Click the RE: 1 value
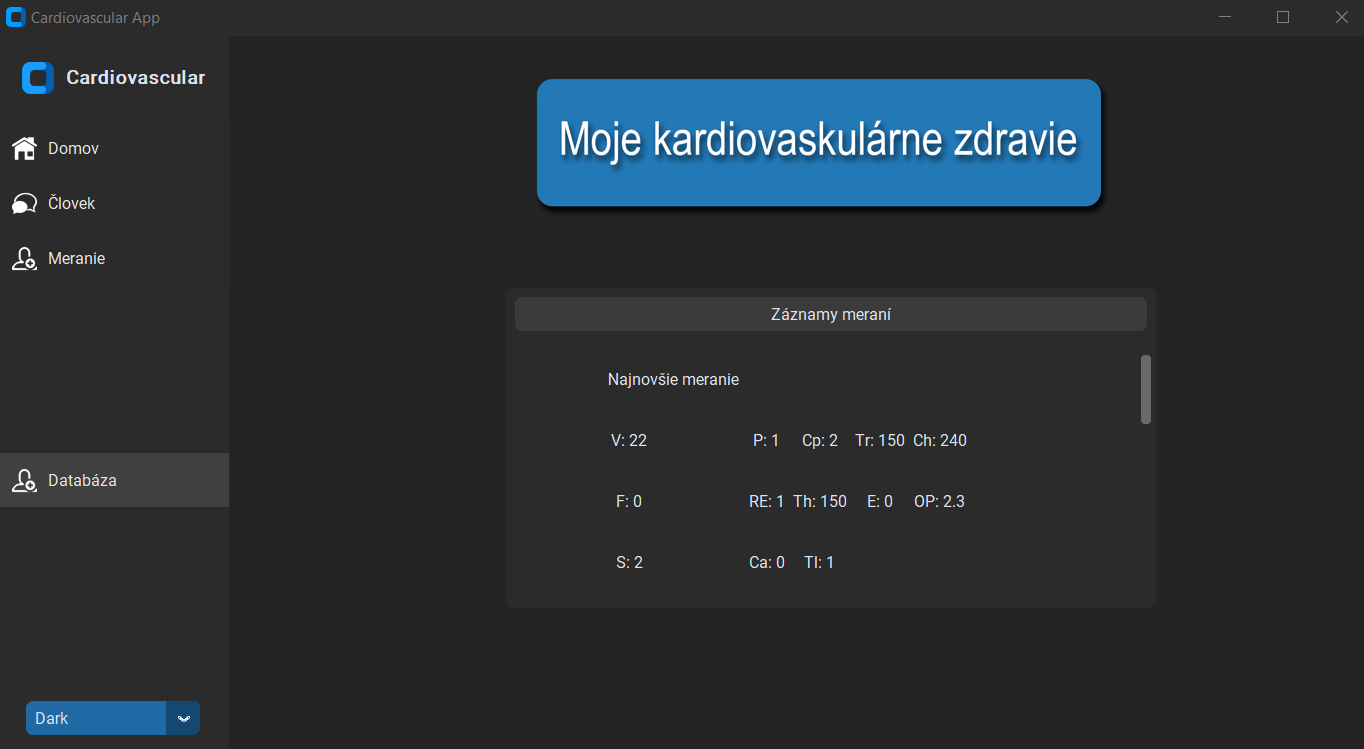The width and height of the screenshot is (1364, 749). (767, 501)
